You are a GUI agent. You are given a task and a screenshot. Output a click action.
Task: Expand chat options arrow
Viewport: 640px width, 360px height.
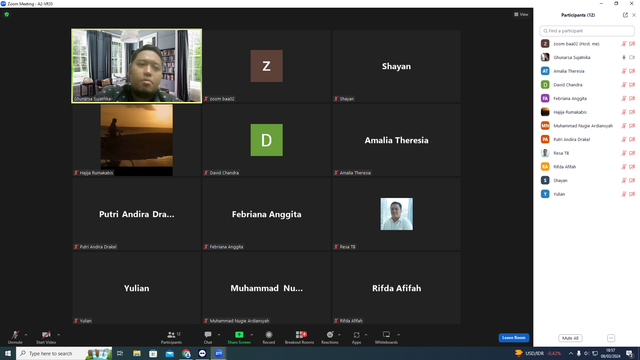click(219, 335)
